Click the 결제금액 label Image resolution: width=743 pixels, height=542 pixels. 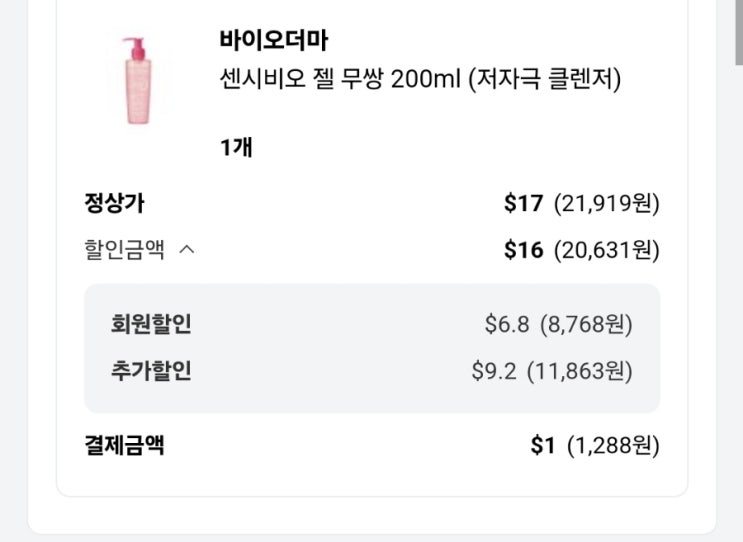pyautogui.click(x=124, y=445)
